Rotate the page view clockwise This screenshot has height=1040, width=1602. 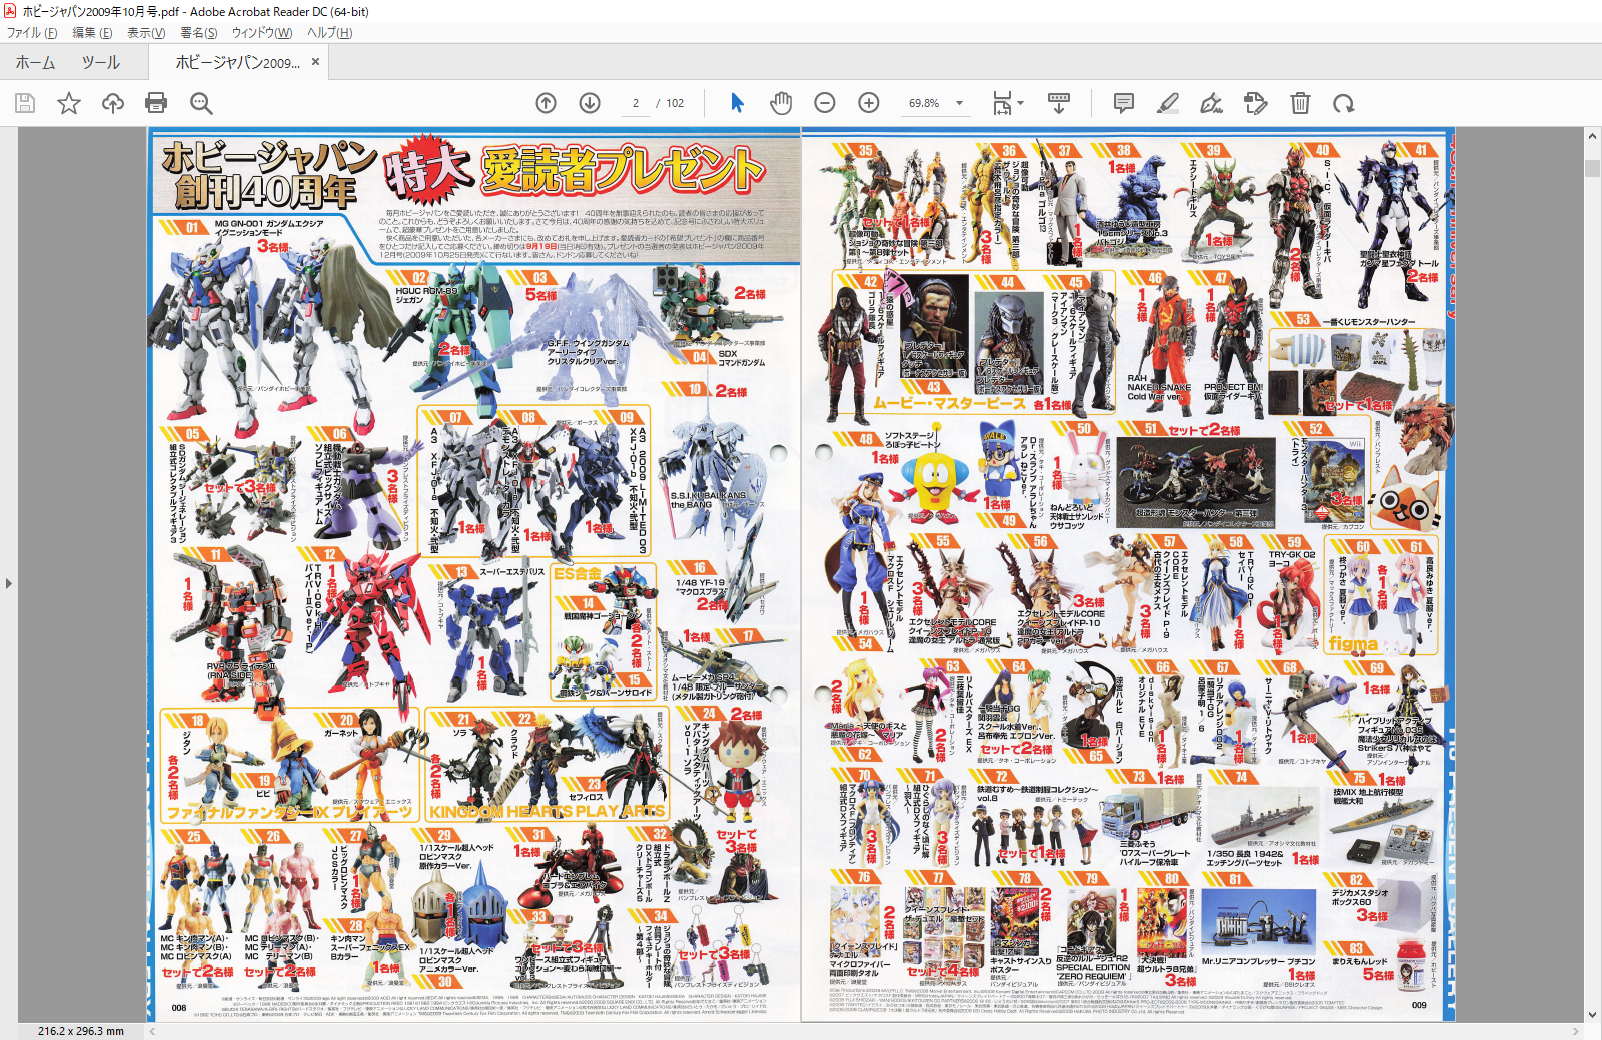(x=1344, y=103)
